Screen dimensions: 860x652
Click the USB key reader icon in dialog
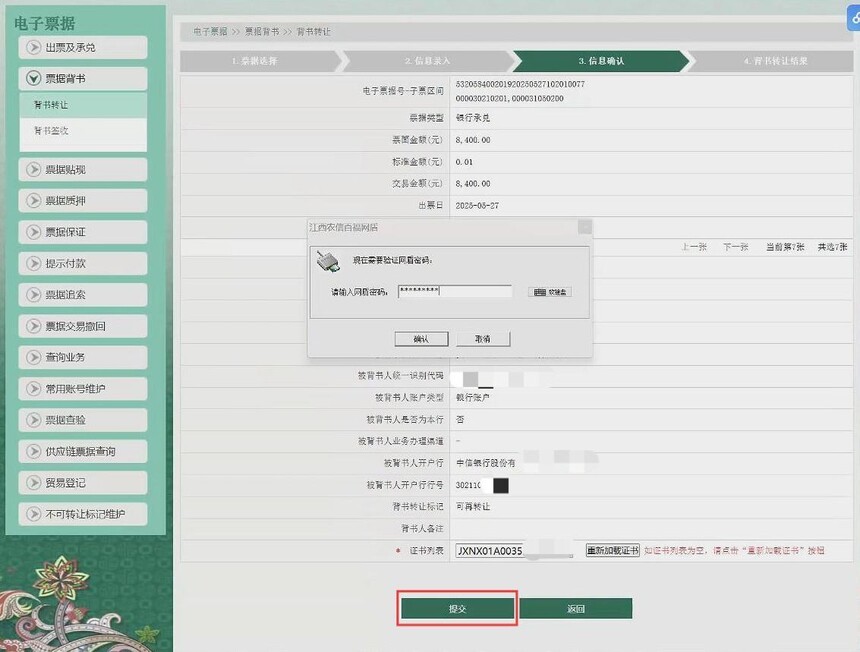pos(329,262)
